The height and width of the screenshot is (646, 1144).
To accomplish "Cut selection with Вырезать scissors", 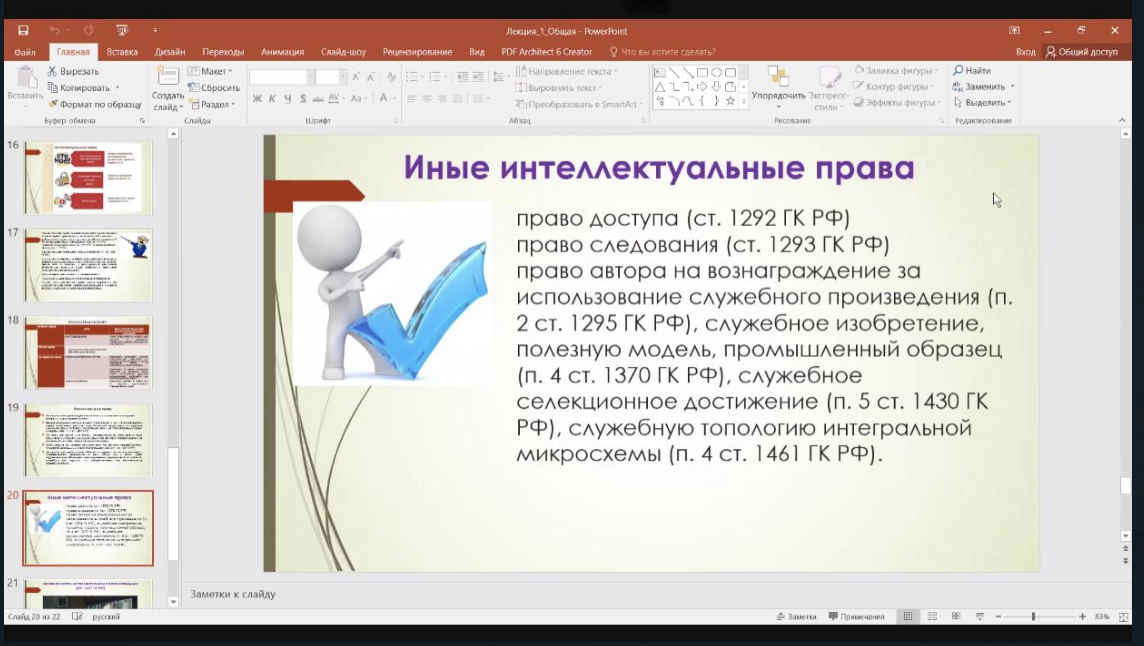I will coord(73,72).
